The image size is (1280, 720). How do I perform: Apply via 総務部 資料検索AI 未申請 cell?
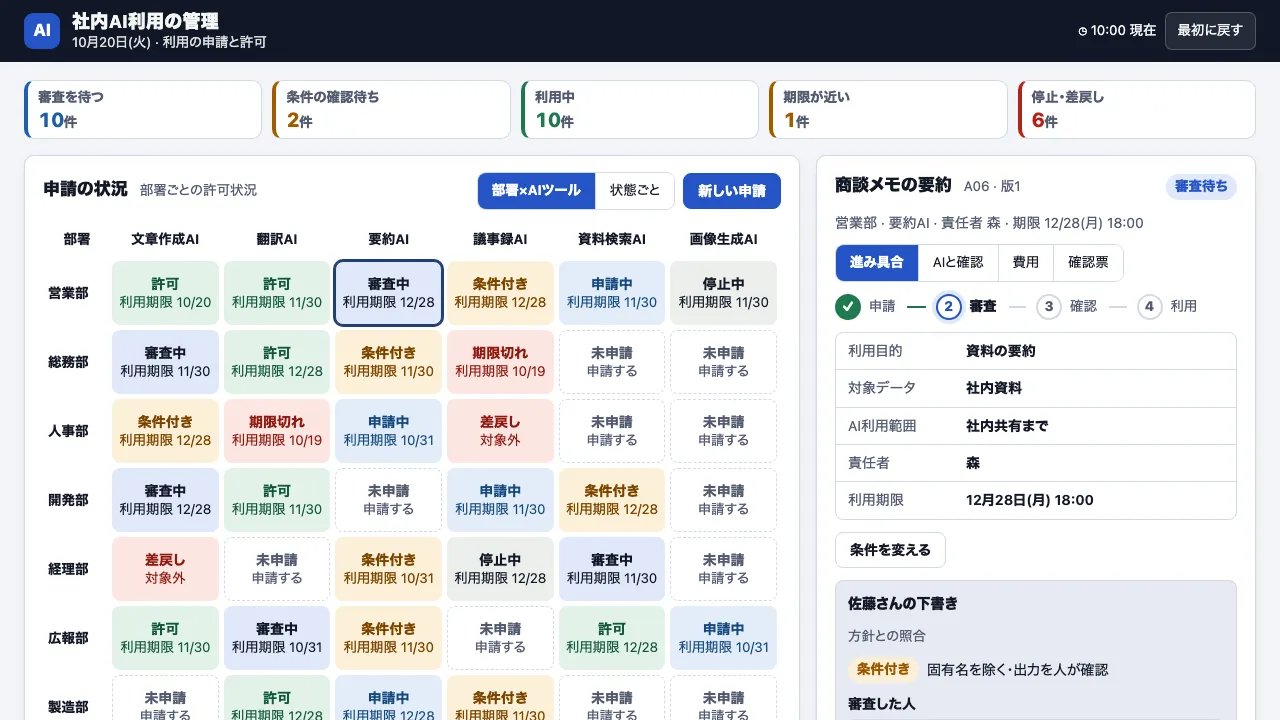[x=612, y=362]
